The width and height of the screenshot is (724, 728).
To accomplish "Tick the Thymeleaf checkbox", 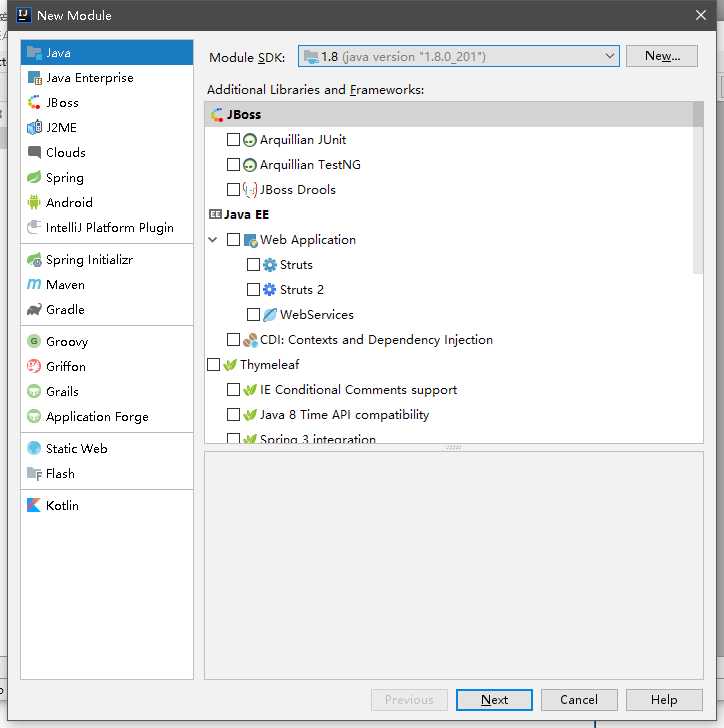I will click(x=213, y=364).
